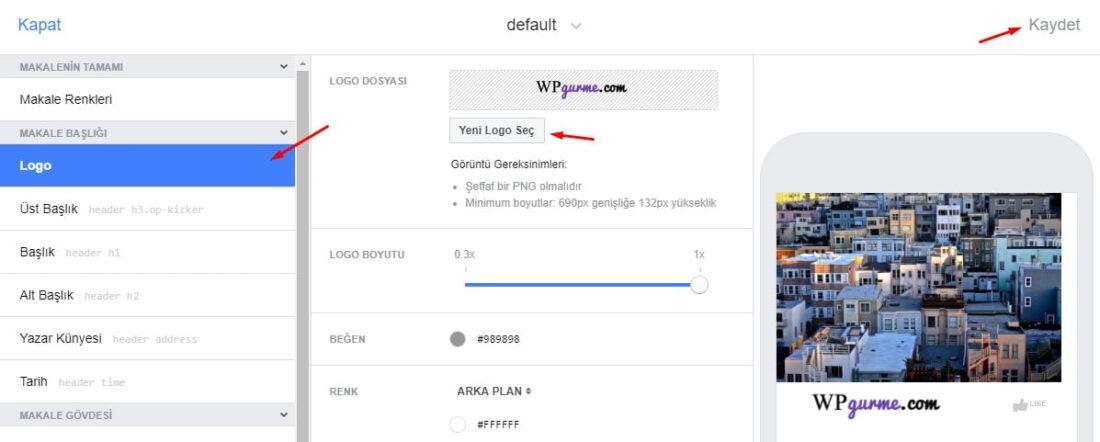Screen dimensions: 1100x442
Task: Open Yazar Künyesi settings
Action: 147,339
